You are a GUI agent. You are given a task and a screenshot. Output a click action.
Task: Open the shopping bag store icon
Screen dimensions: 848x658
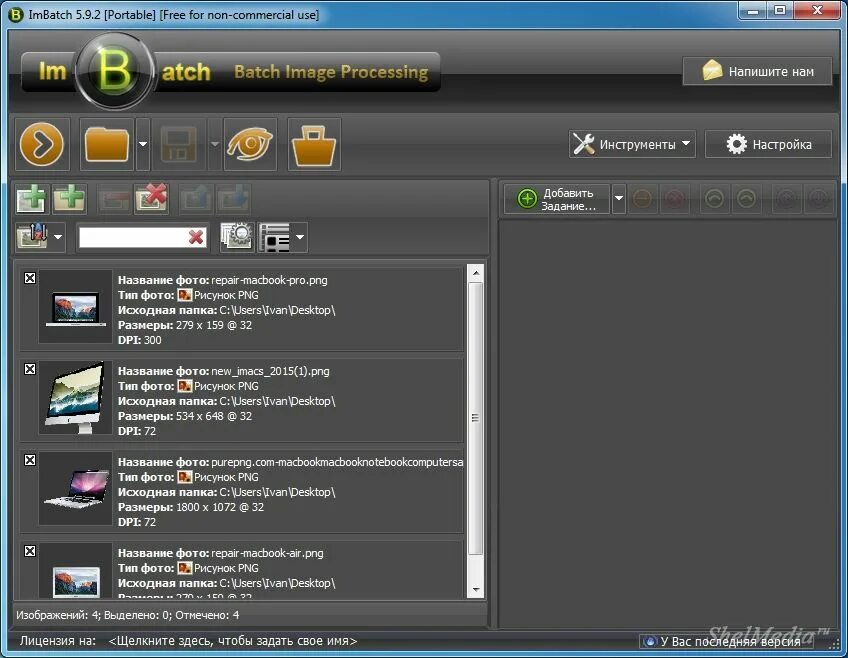point(314,144)
